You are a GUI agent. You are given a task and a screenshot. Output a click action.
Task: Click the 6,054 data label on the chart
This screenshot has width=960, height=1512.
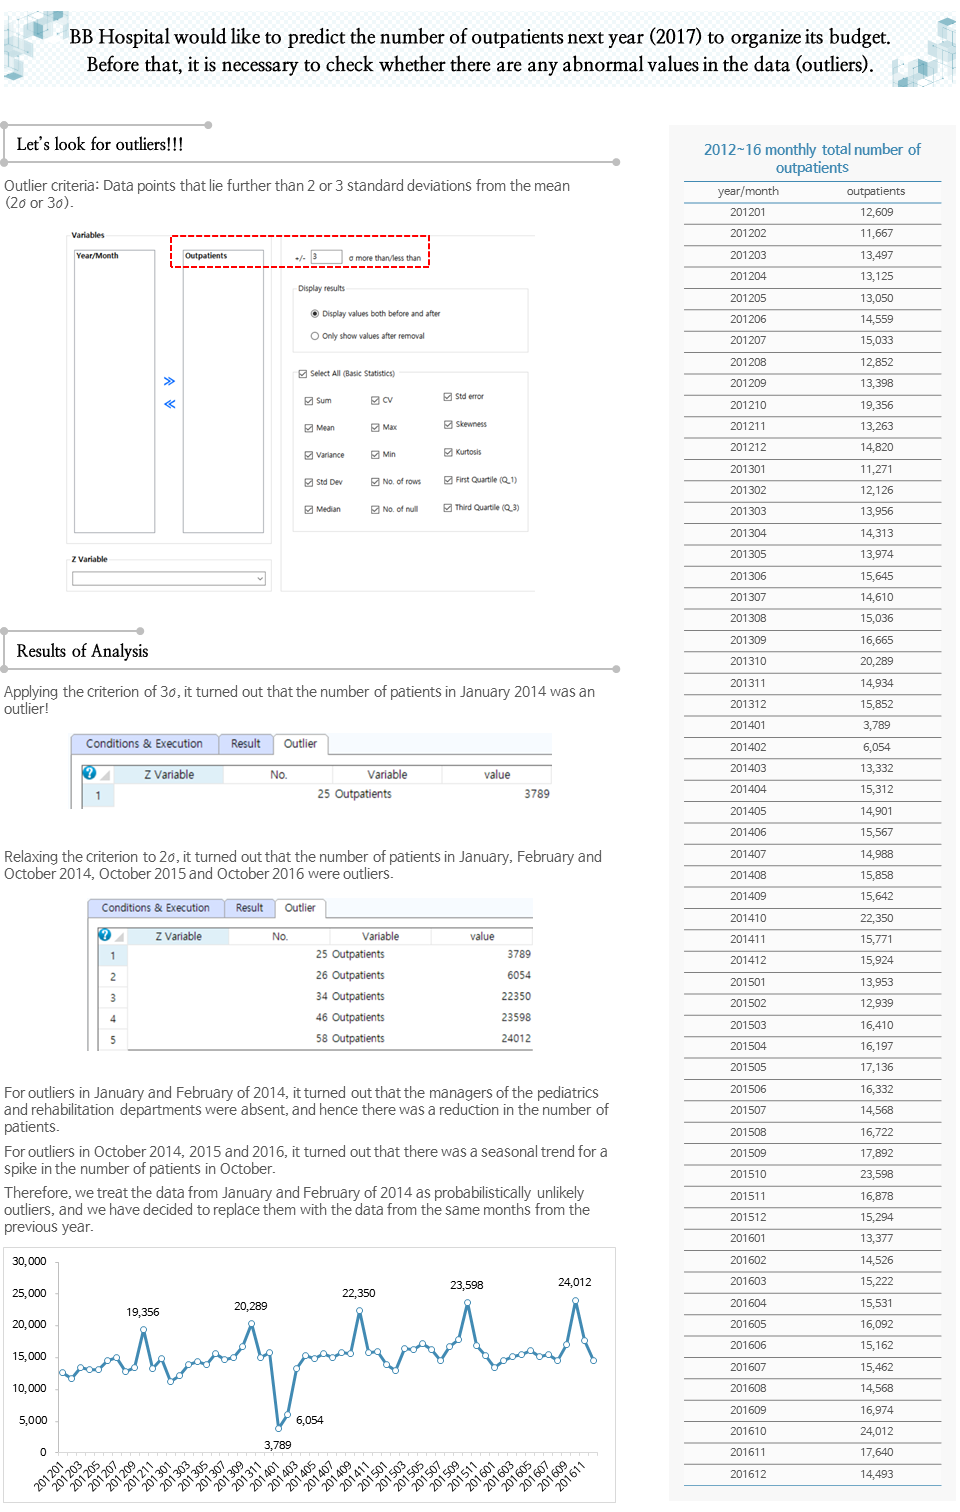(x=310, y=1420)
